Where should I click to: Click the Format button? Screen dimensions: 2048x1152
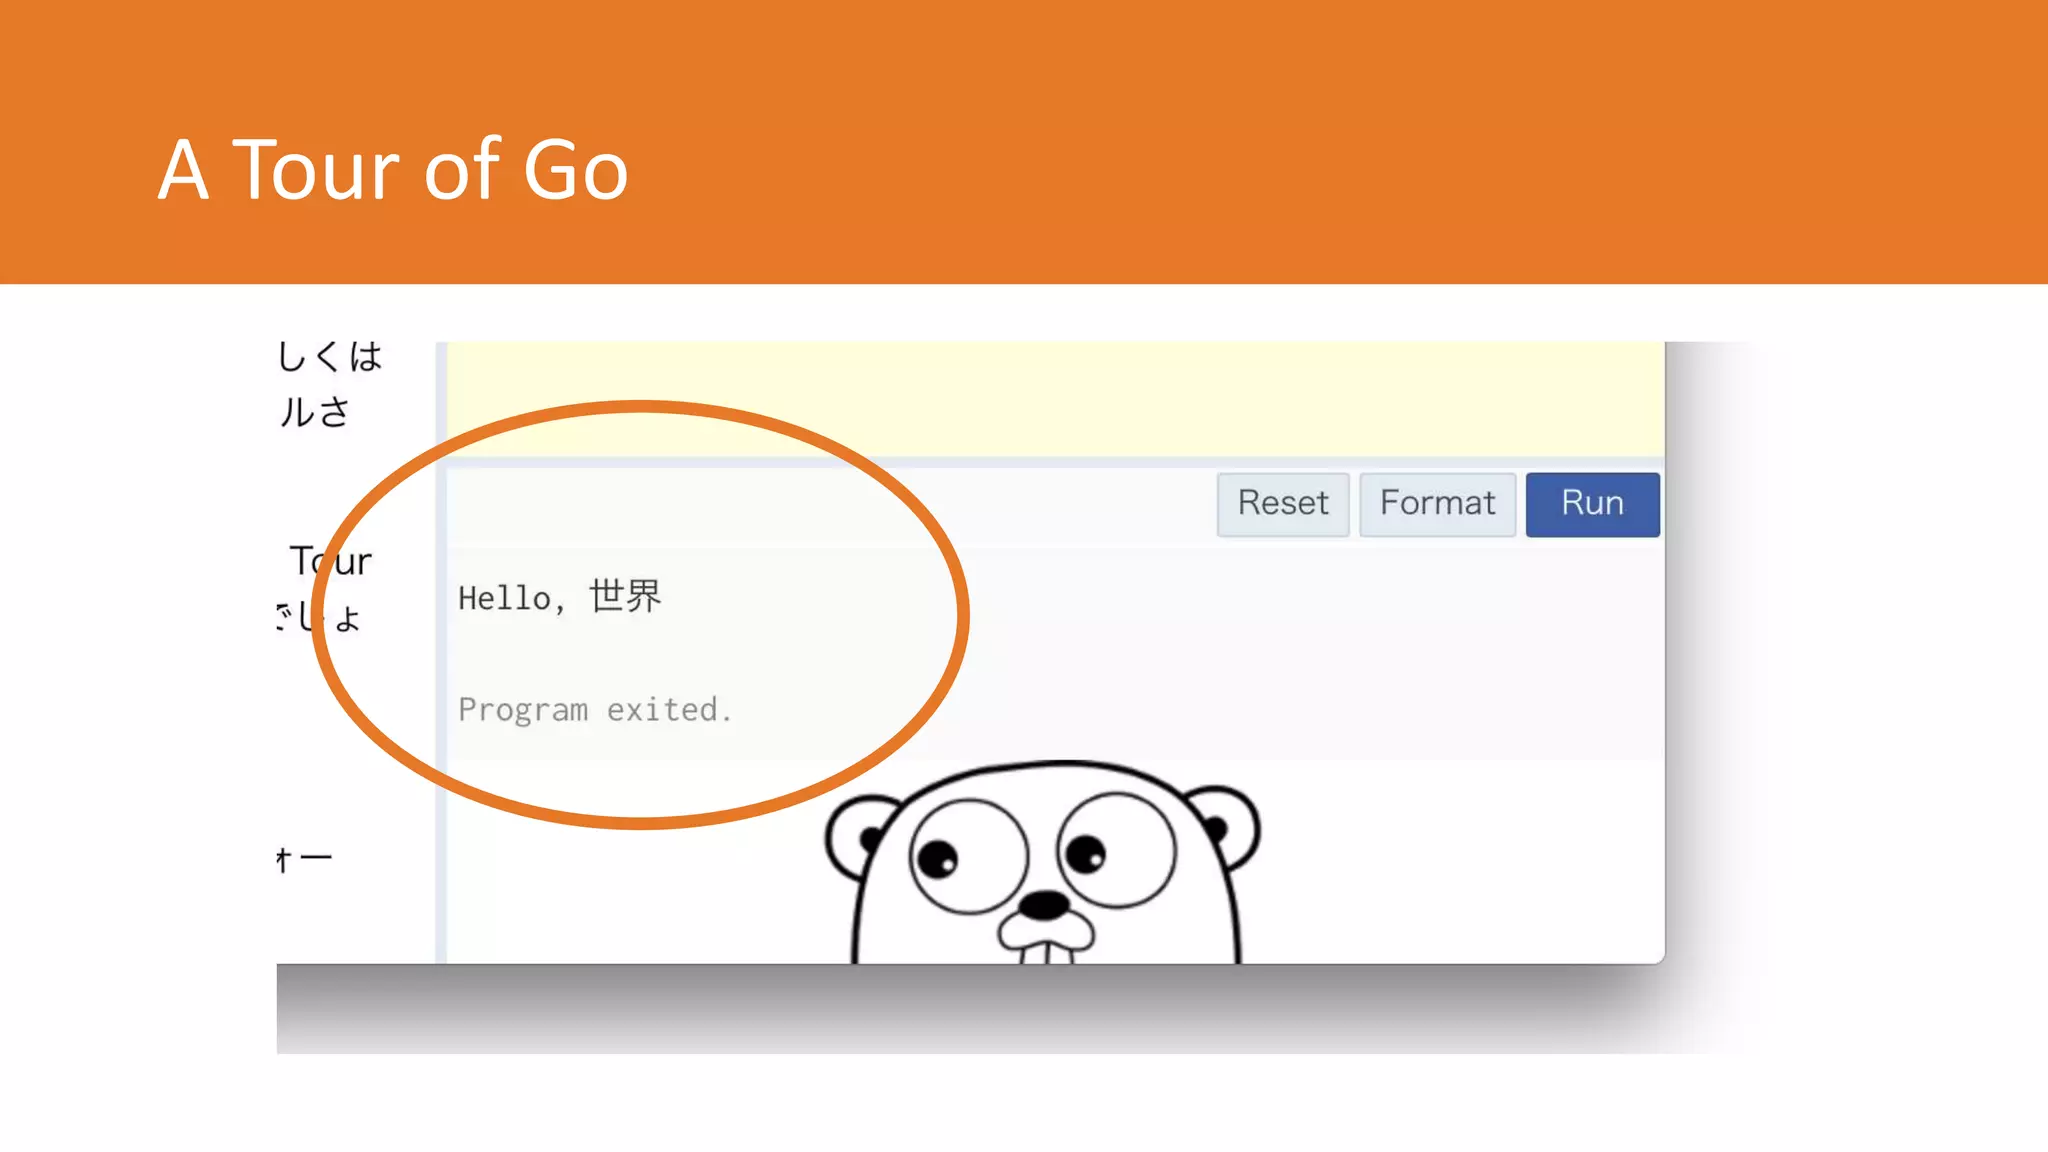pyautogui.click(x=1437, y=504)
